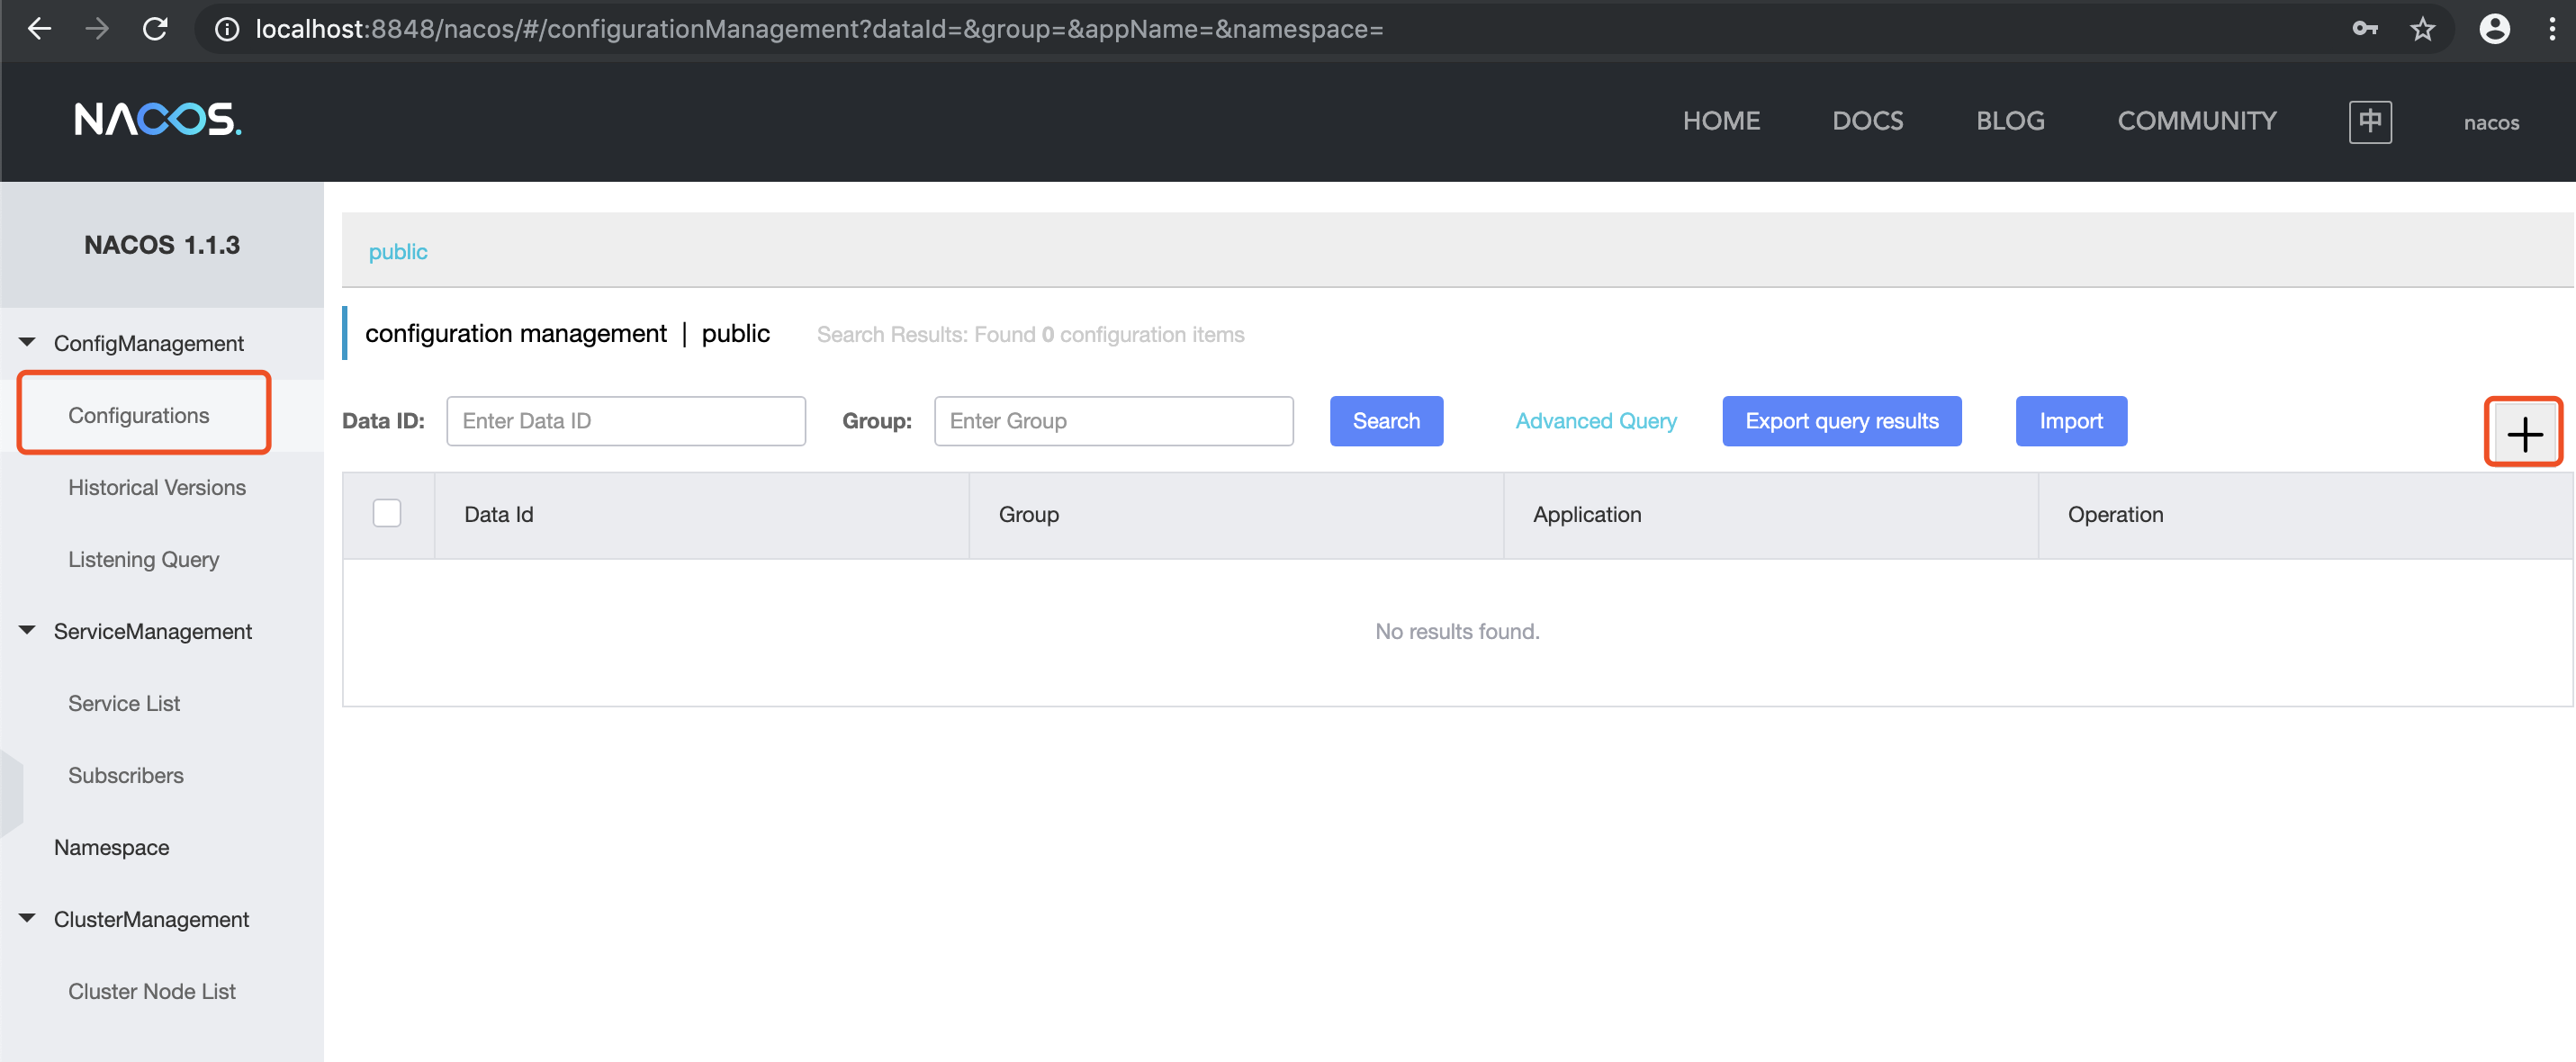Open Historical Versions in the sidebar
This screenshot has height=1062, width=2576.
[x=157, y=487]
